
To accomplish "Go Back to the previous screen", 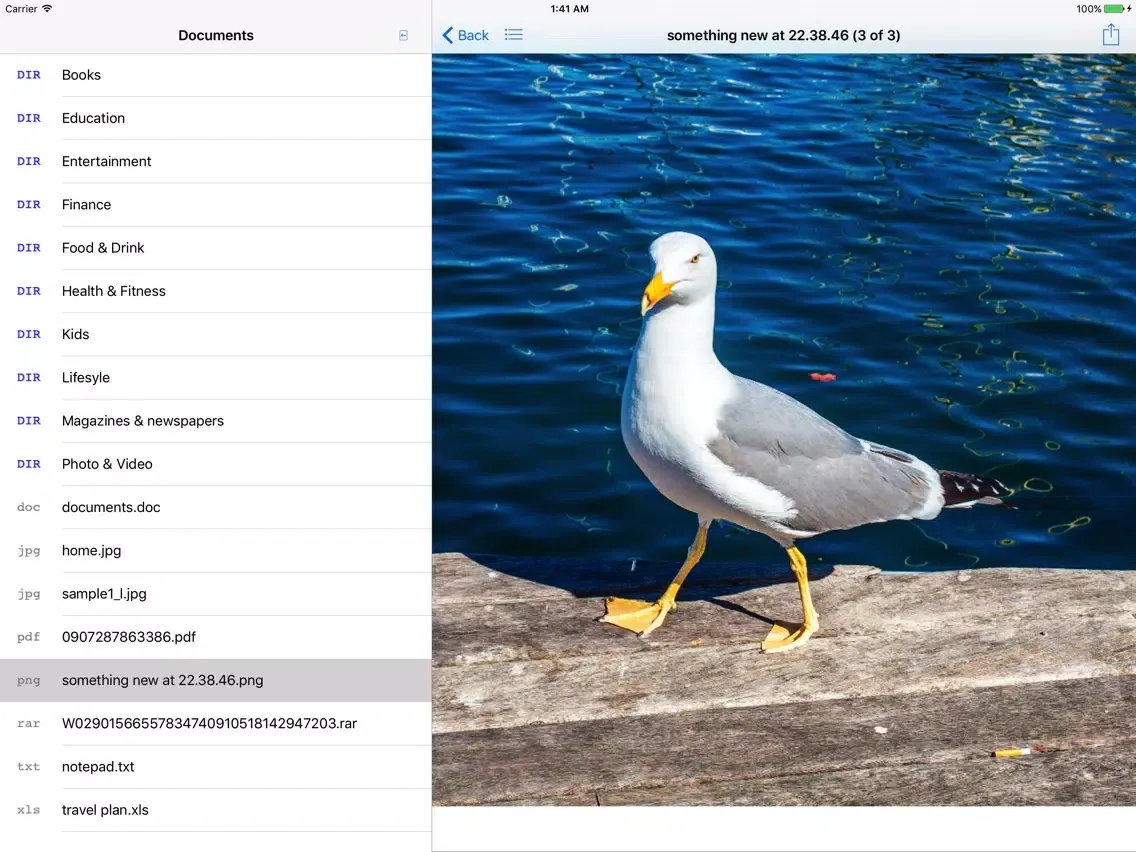I will pyautogui.click(x=464, y=34).
